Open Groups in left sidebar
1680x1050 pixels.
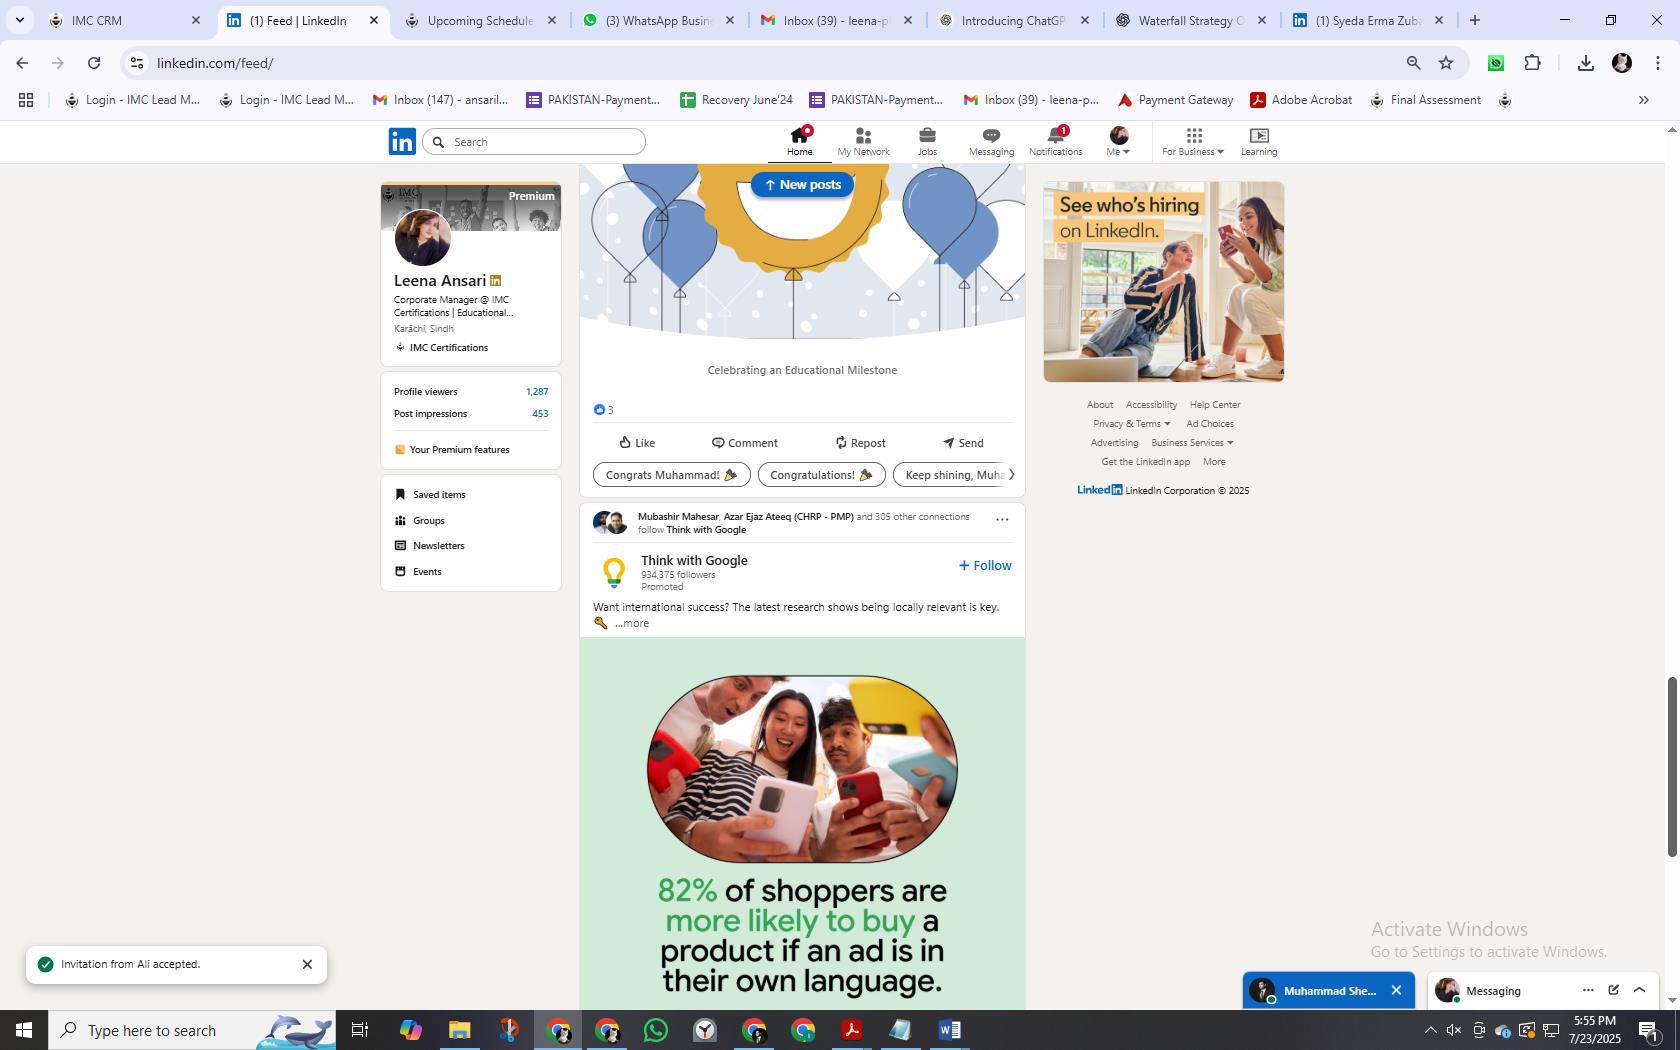420,521
